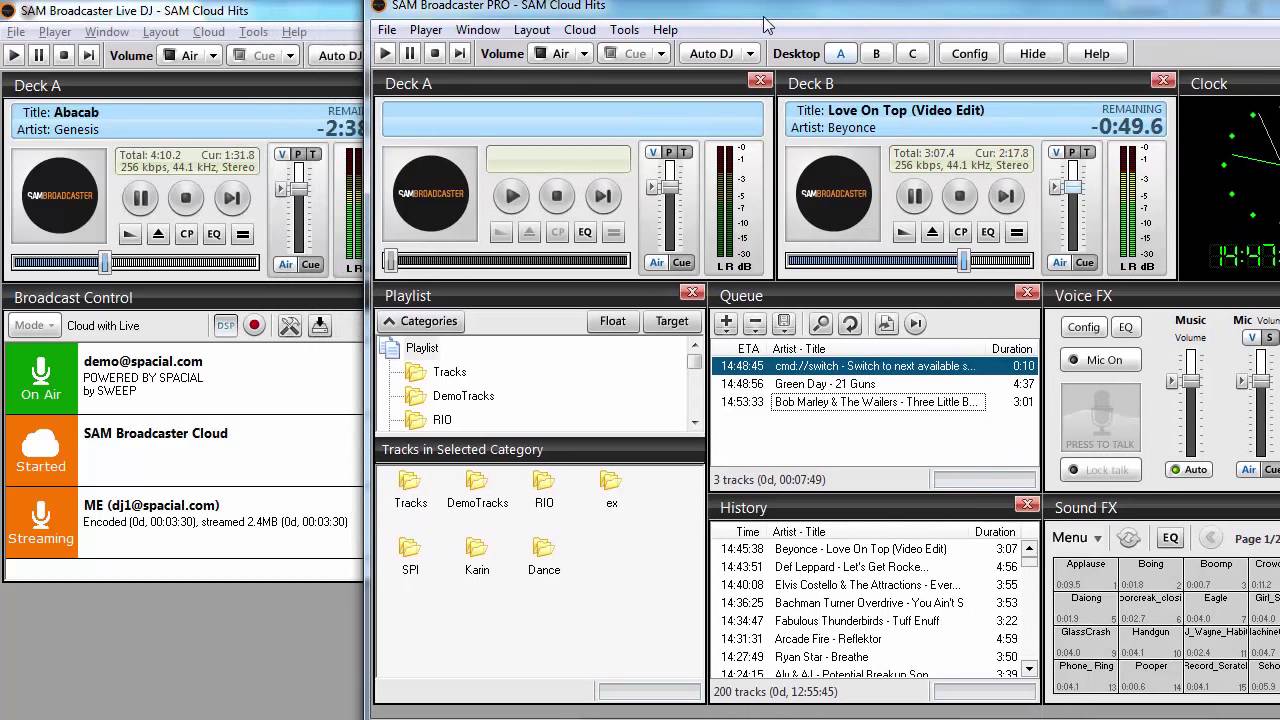The width and height of the screenshot is (1280, 720).
Task: Click the Deck B seek progress bar
Action: click(909, 261)
